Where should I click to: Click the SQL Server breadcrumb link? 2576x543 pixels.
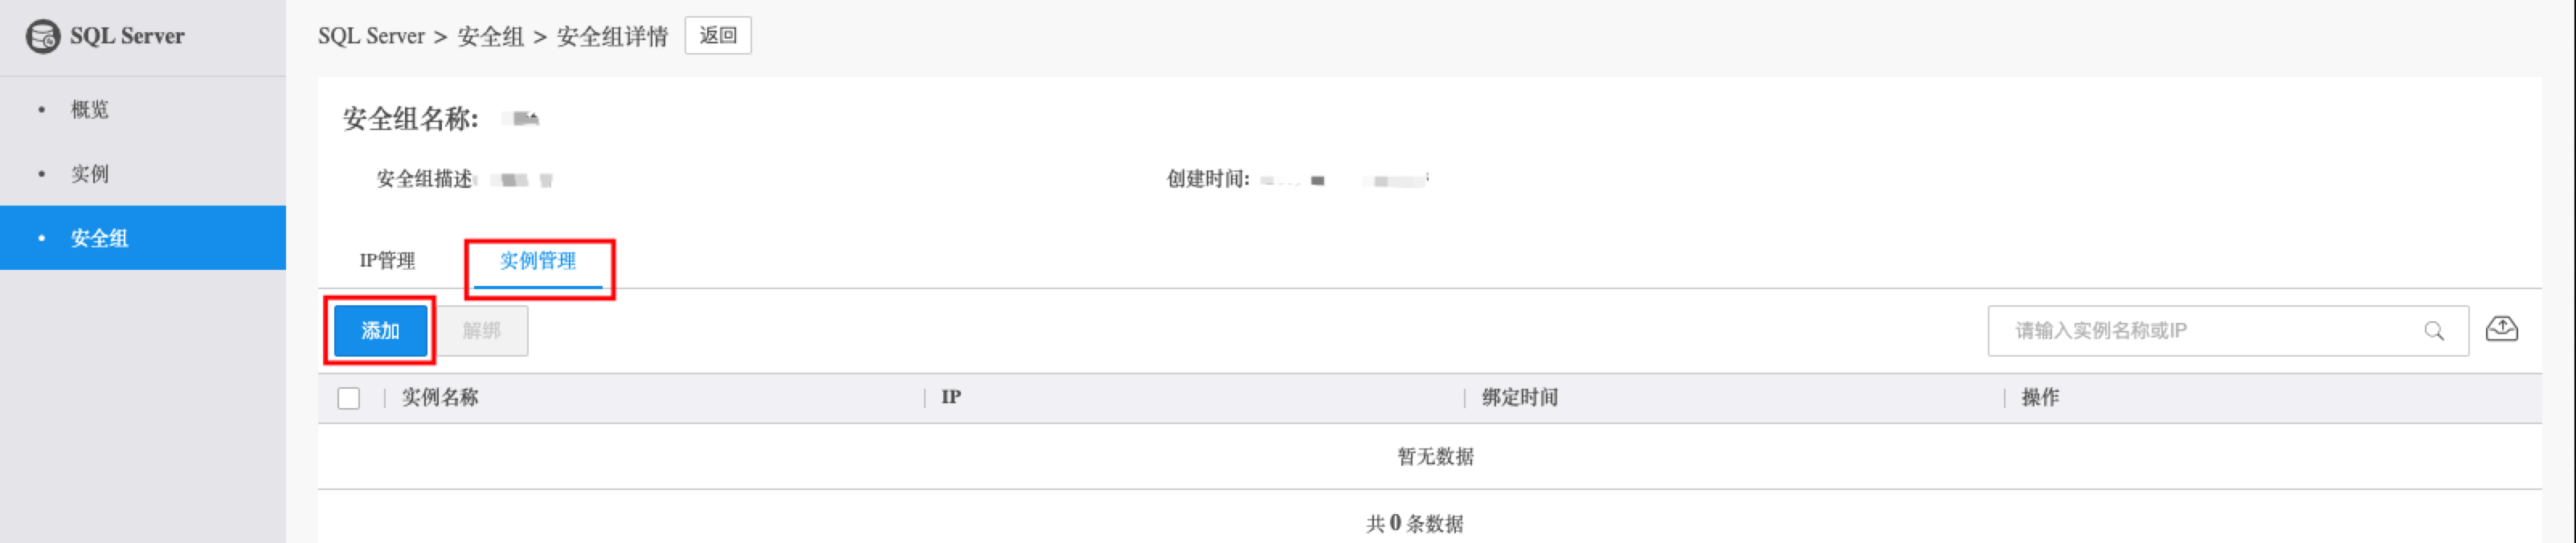click(371, 36)
